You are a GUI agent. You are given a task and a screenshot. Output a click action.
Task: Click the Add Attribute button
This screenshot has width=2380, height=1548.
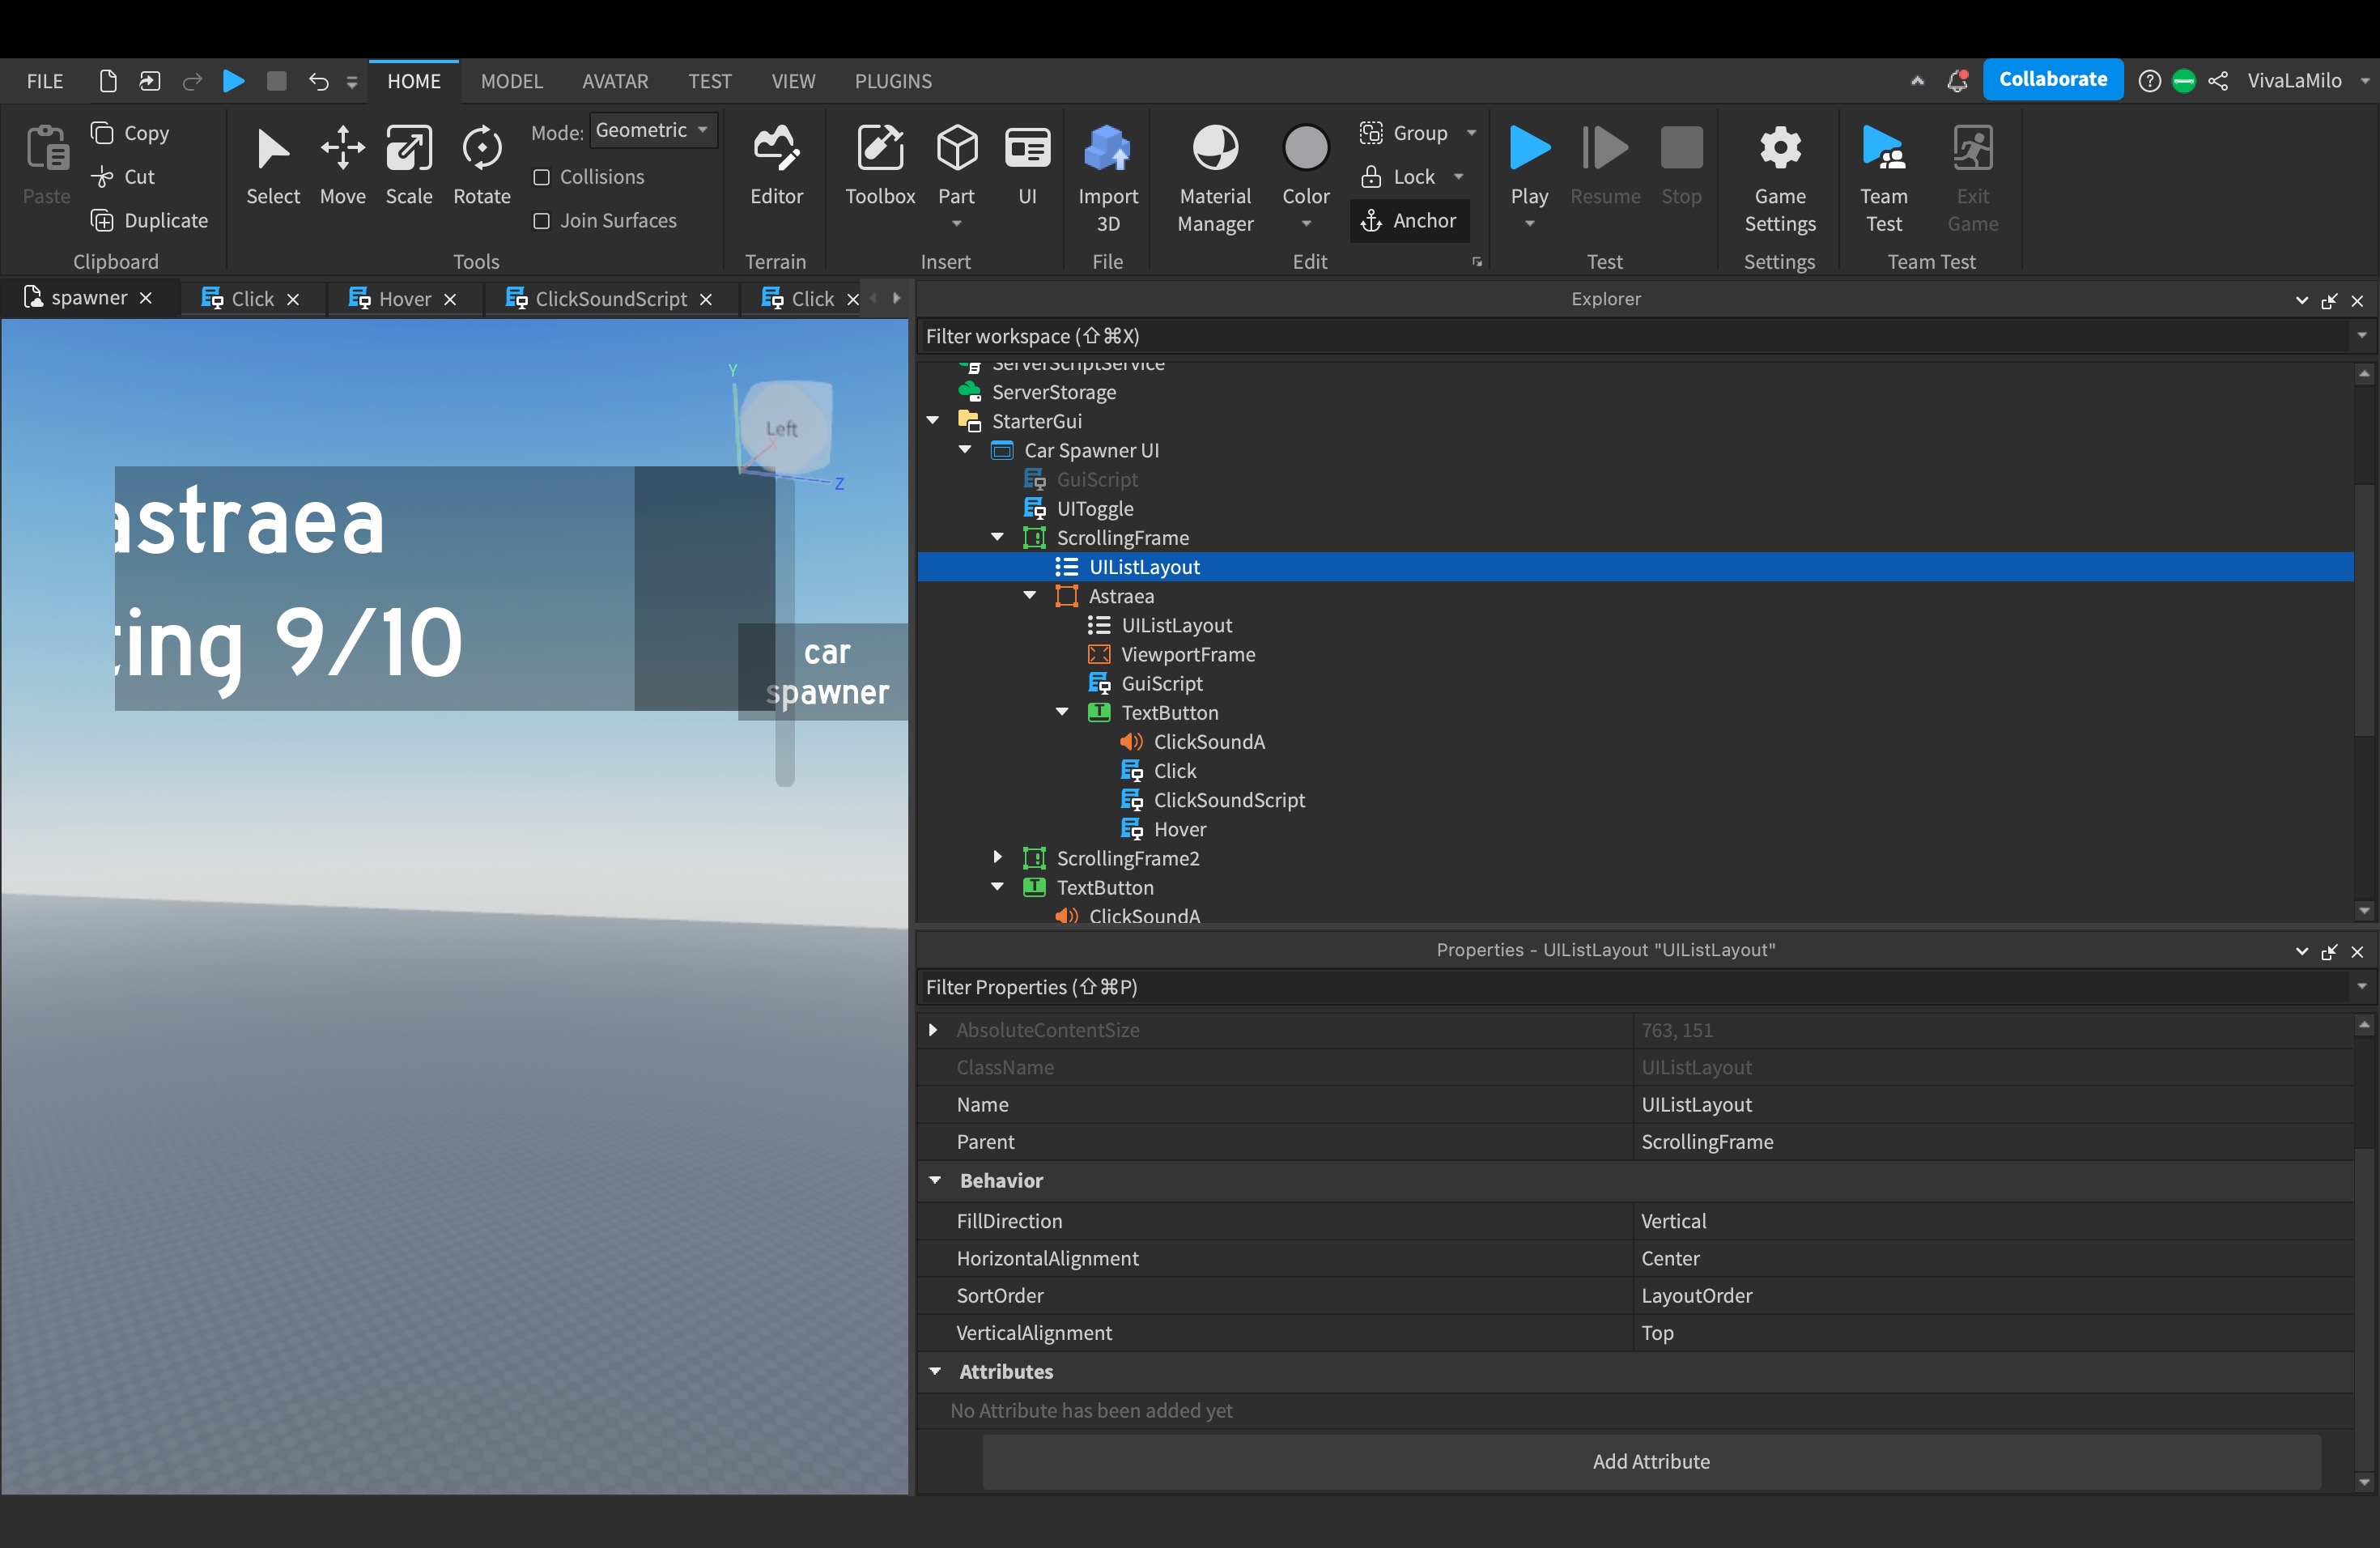click(1650, 1461)
